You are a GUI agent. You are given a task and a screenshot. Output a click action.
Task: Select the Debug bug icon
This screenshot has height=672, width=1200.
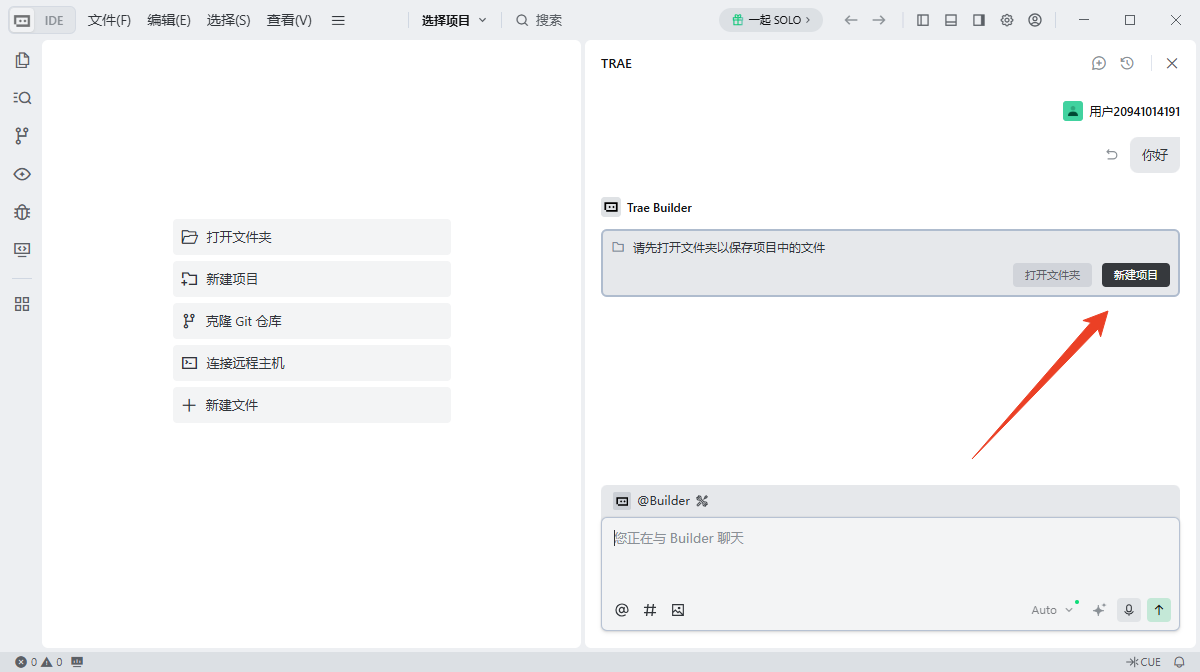click(22, 212)
